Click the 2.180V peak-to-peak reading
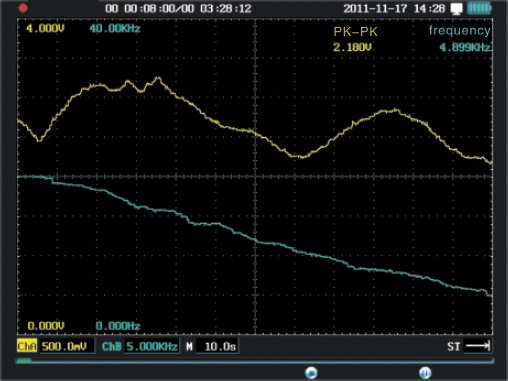508x381 pixels. (x=352, y=47)
